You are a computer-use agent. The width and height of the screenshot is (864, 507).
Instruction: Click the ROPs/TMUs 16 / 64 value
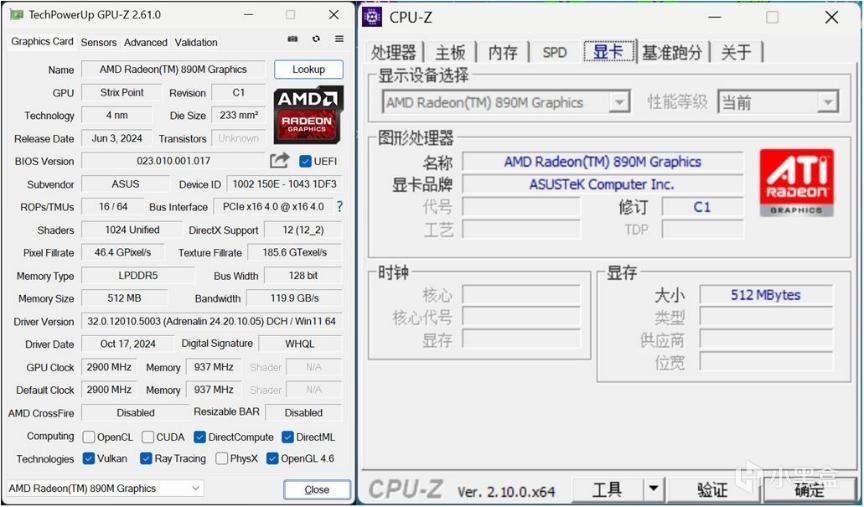tap(113, 207)
